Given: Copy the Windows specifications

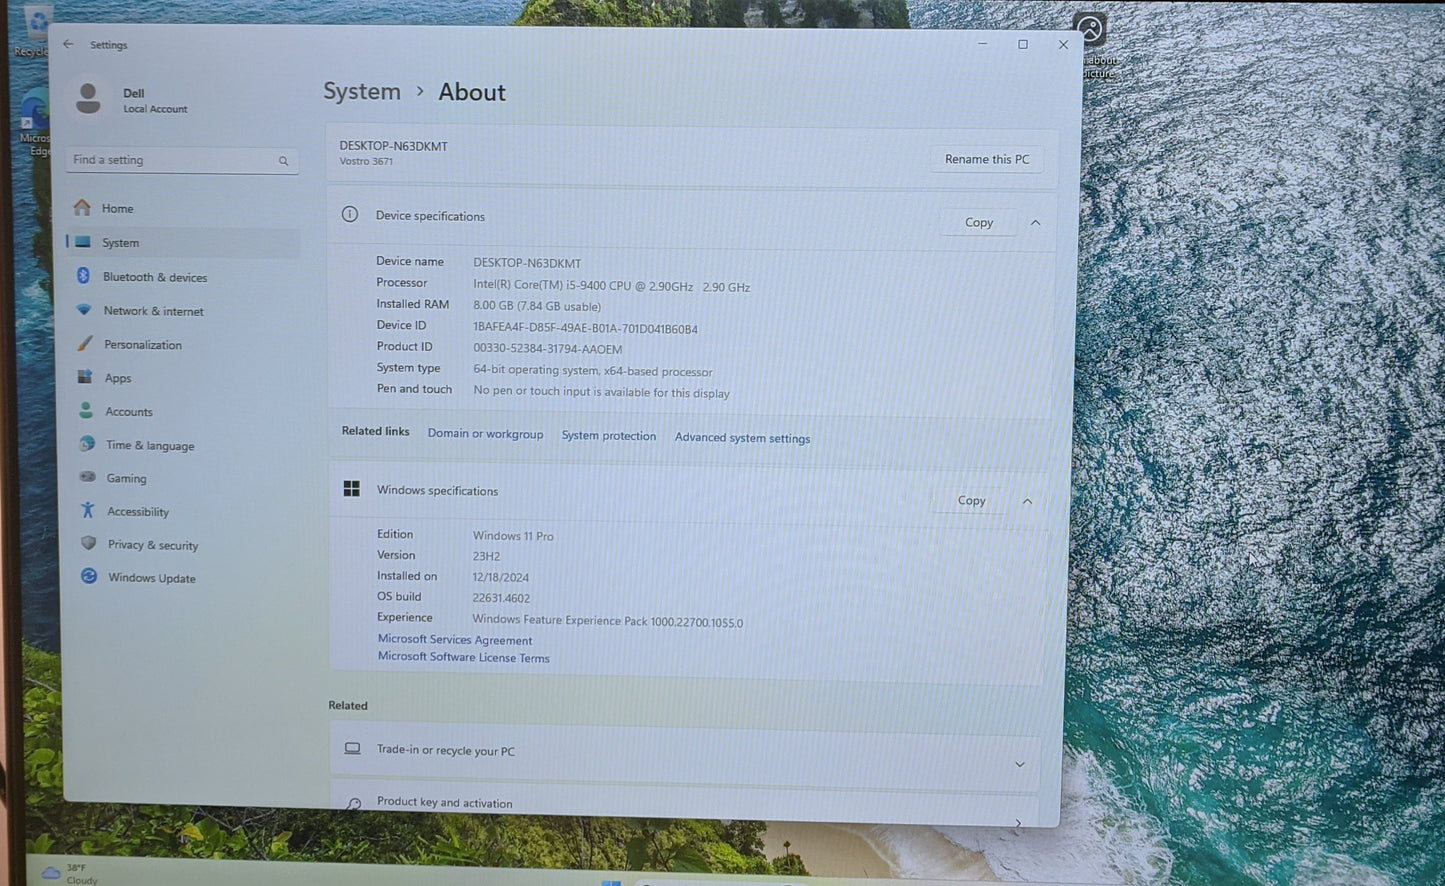Looking at the screenshot, I should [971, 500].
